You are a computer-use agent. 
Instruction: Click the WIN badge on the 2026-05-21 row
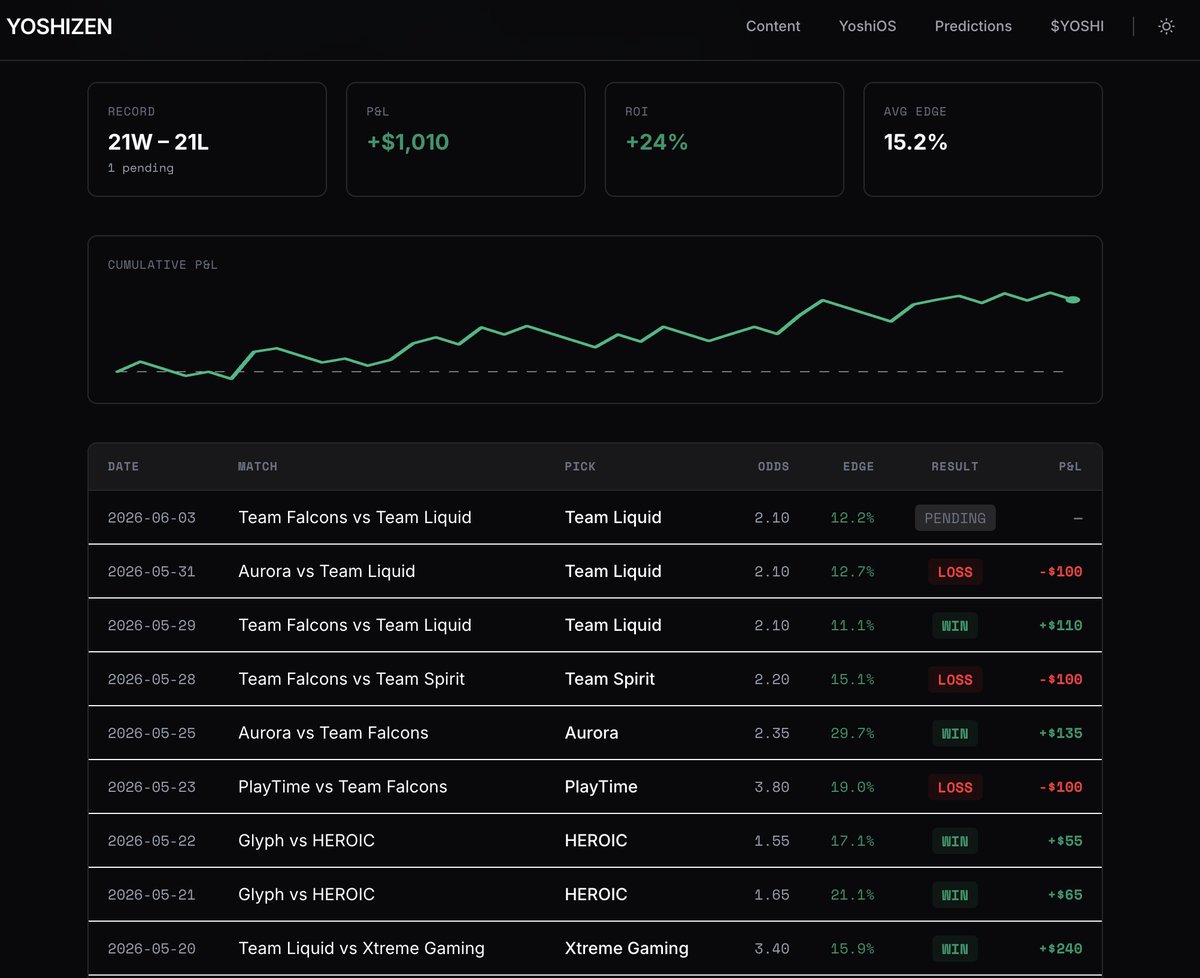[x=955, y=896]
